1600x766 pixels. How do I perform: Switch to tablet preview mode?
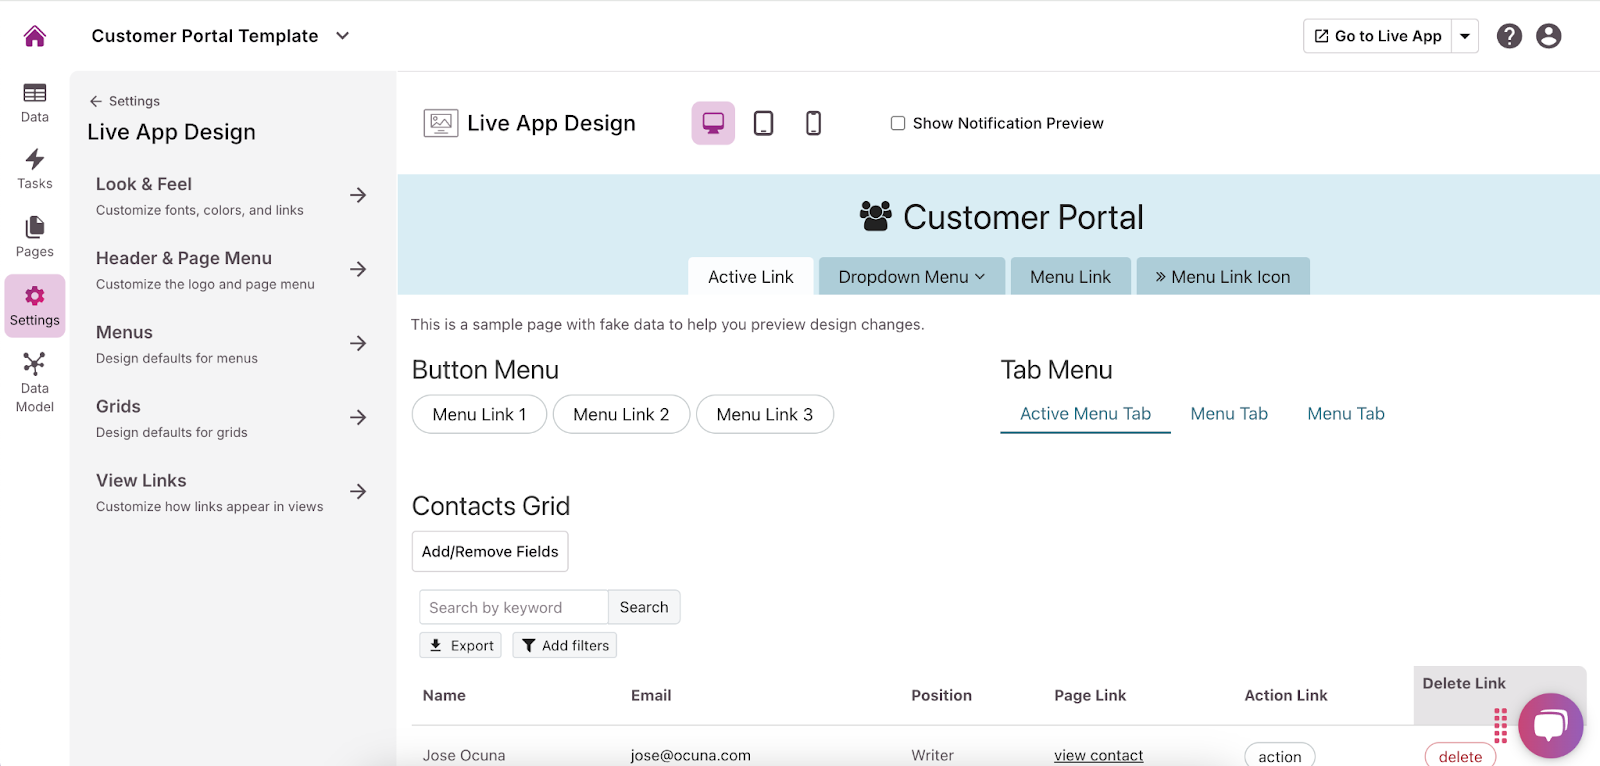pos(763,123)
